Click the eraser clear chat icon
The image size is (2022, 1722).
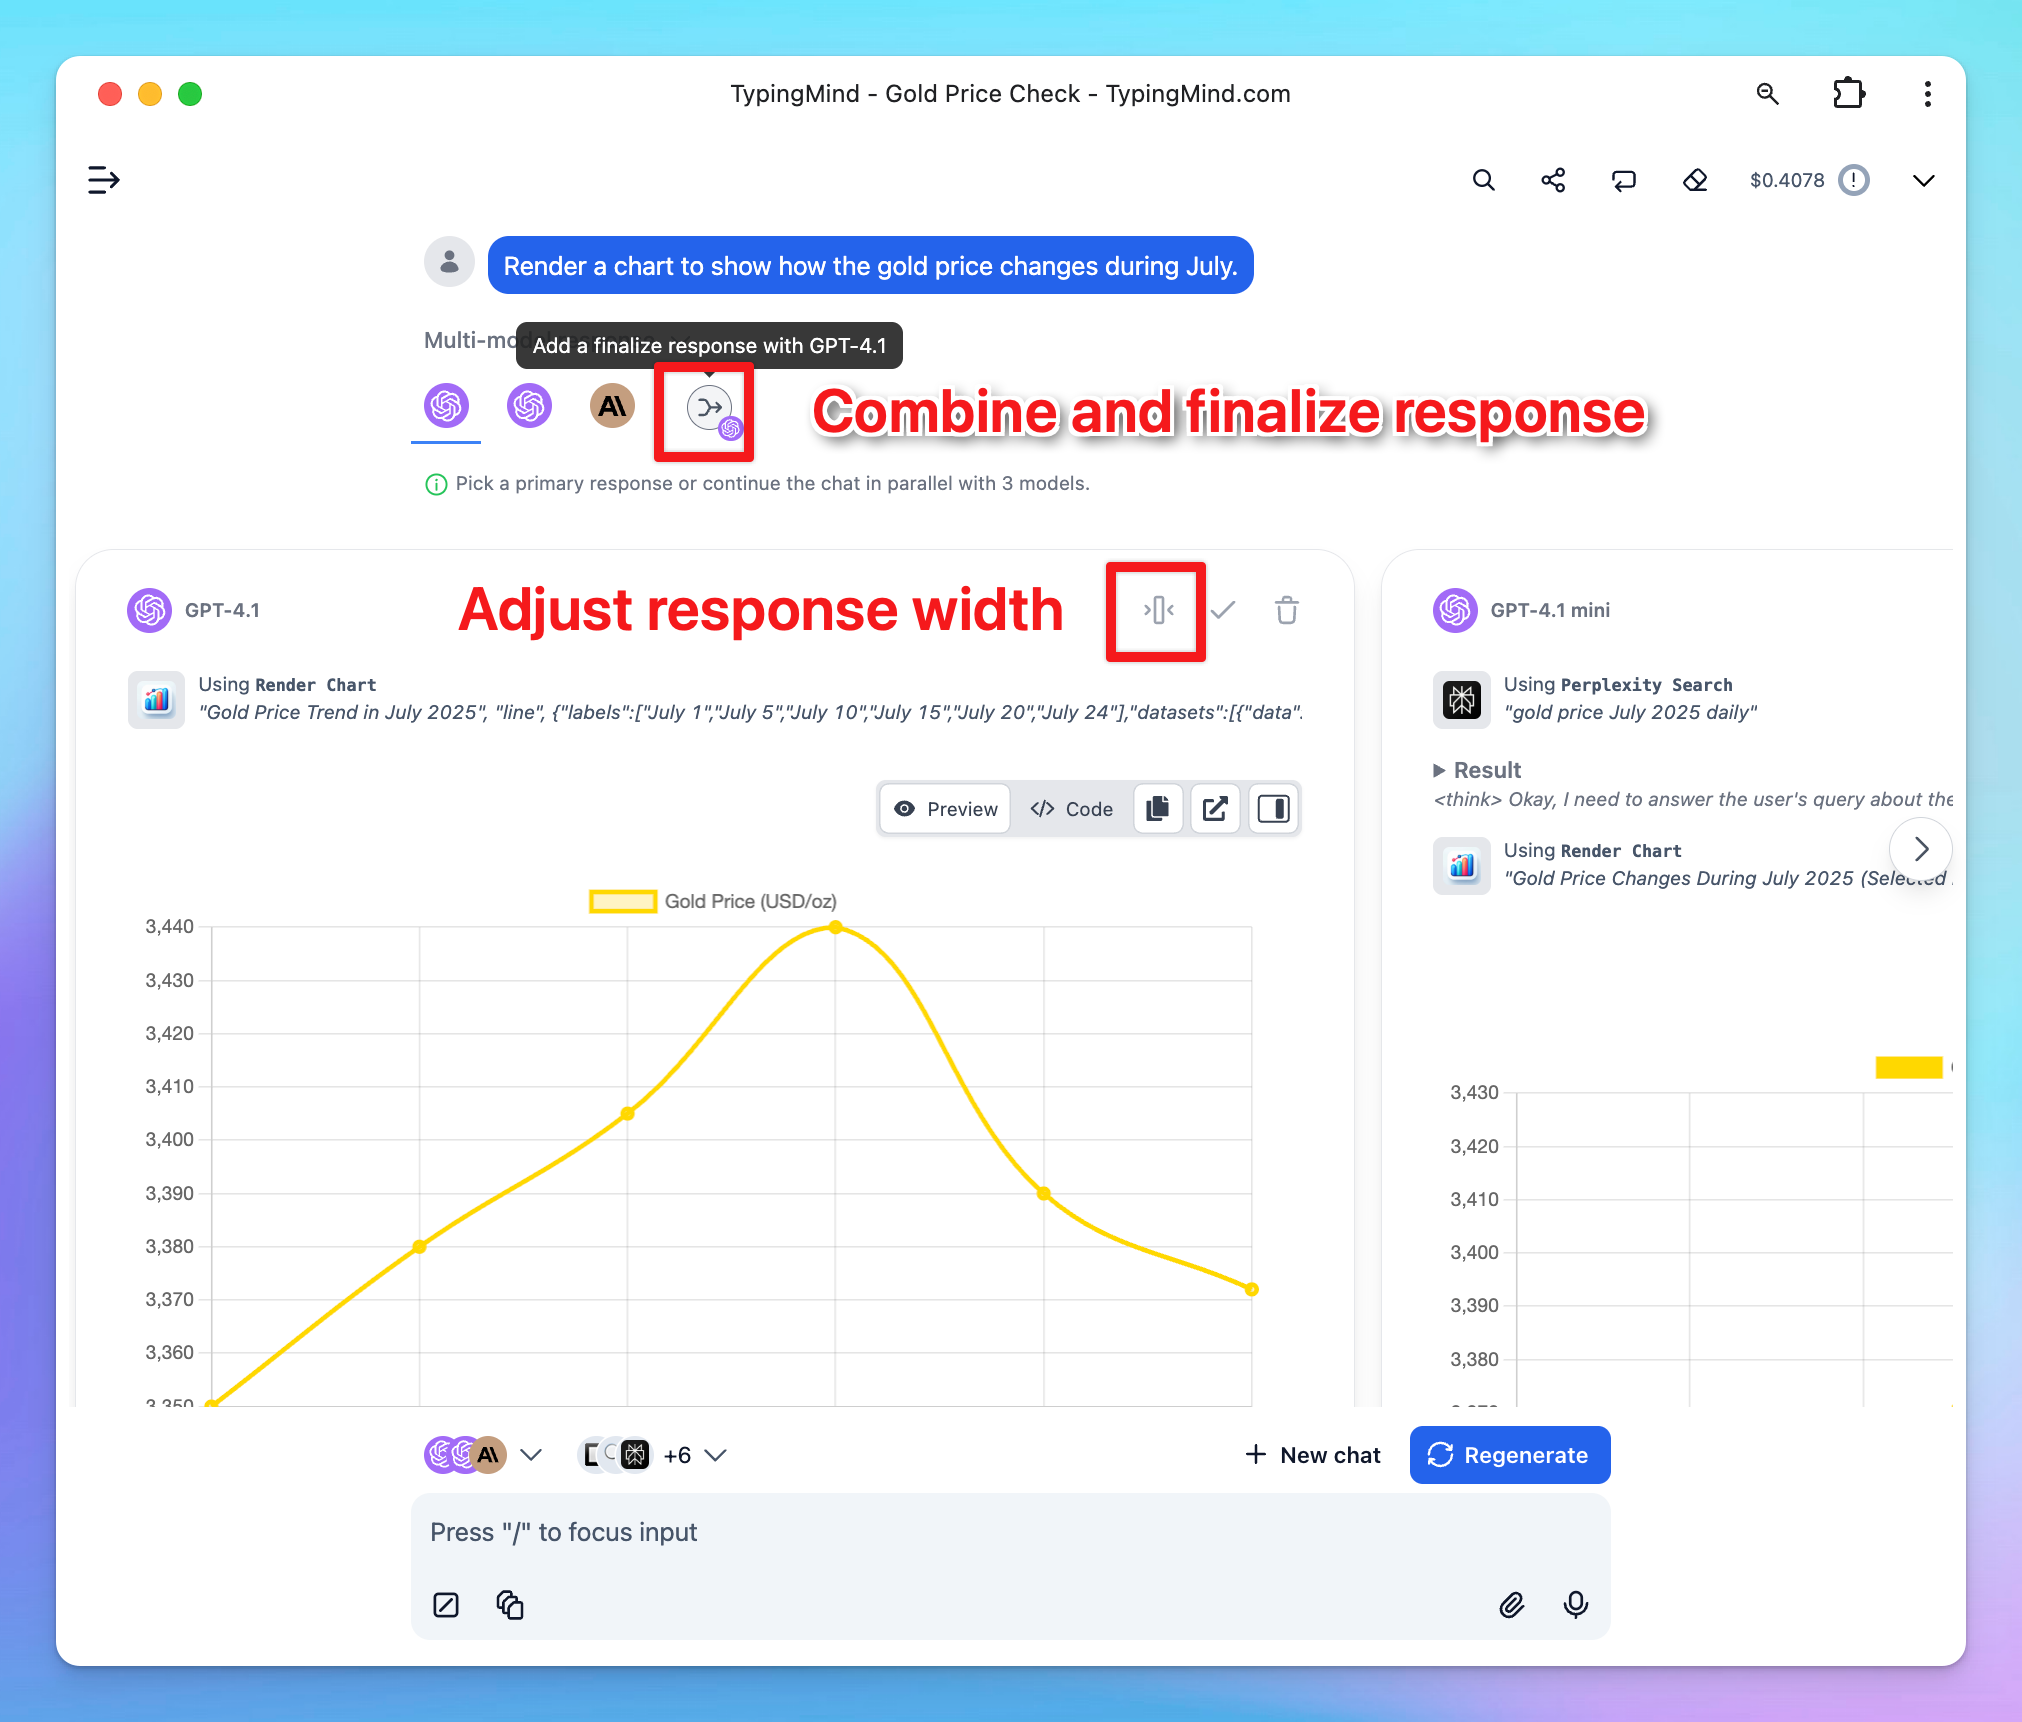tap(1695, 180)
